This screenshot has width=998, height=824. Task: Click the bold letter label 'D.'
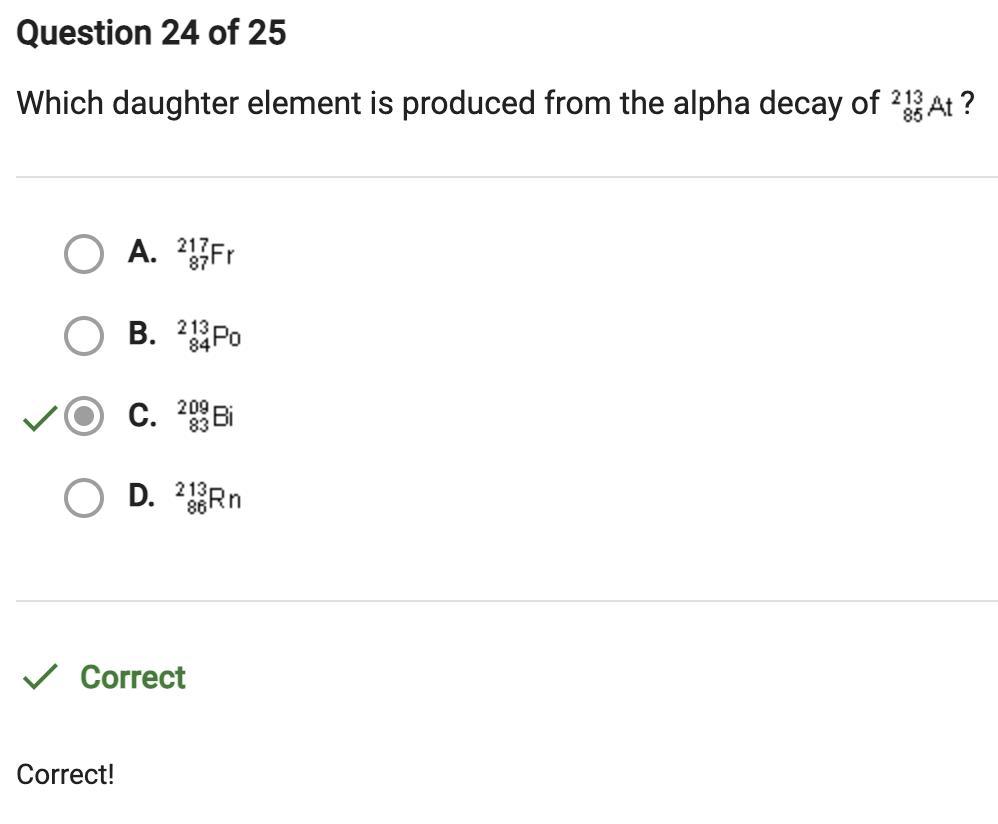pyautogui.click(x=142, y=495)
